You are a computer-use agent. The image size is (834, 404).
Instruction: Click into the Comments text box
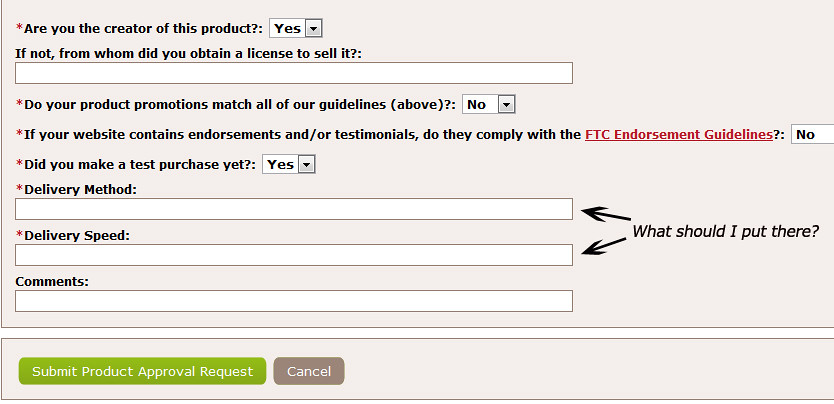[x=294, y=301]
